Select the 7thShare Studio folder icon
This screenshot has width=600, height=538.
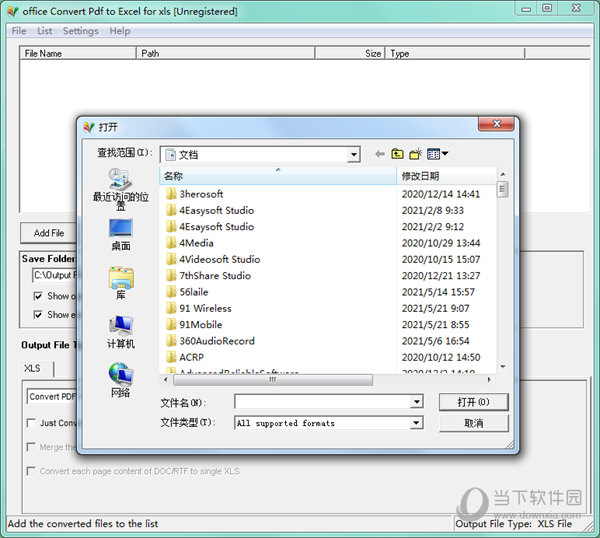click(x=171, y=276)
